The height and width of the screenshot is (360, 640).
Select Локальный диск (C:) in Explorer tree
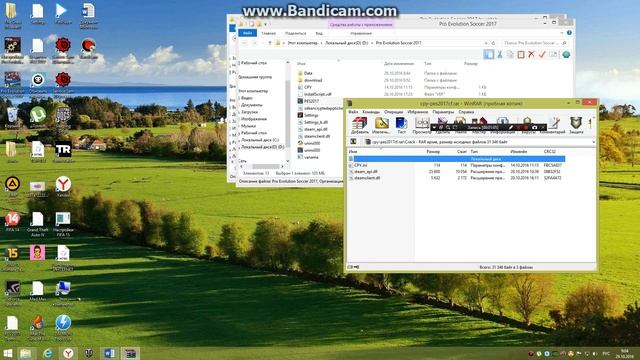coord(260,140)
